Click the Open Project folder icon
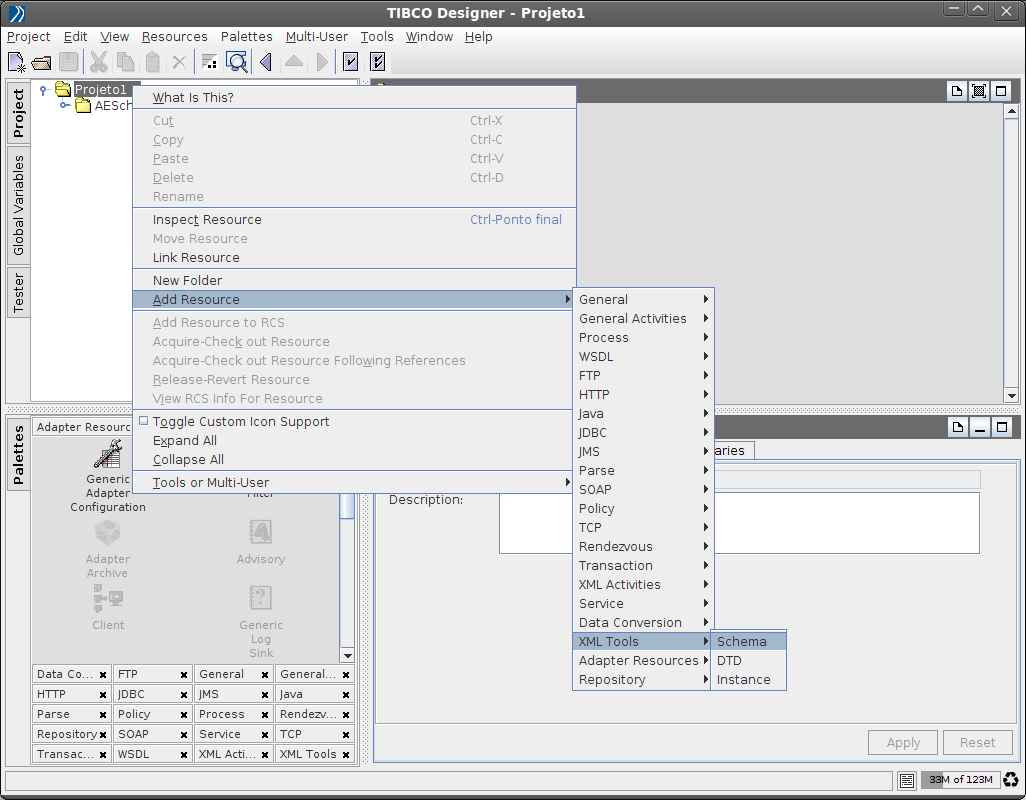 coord(41,62)
